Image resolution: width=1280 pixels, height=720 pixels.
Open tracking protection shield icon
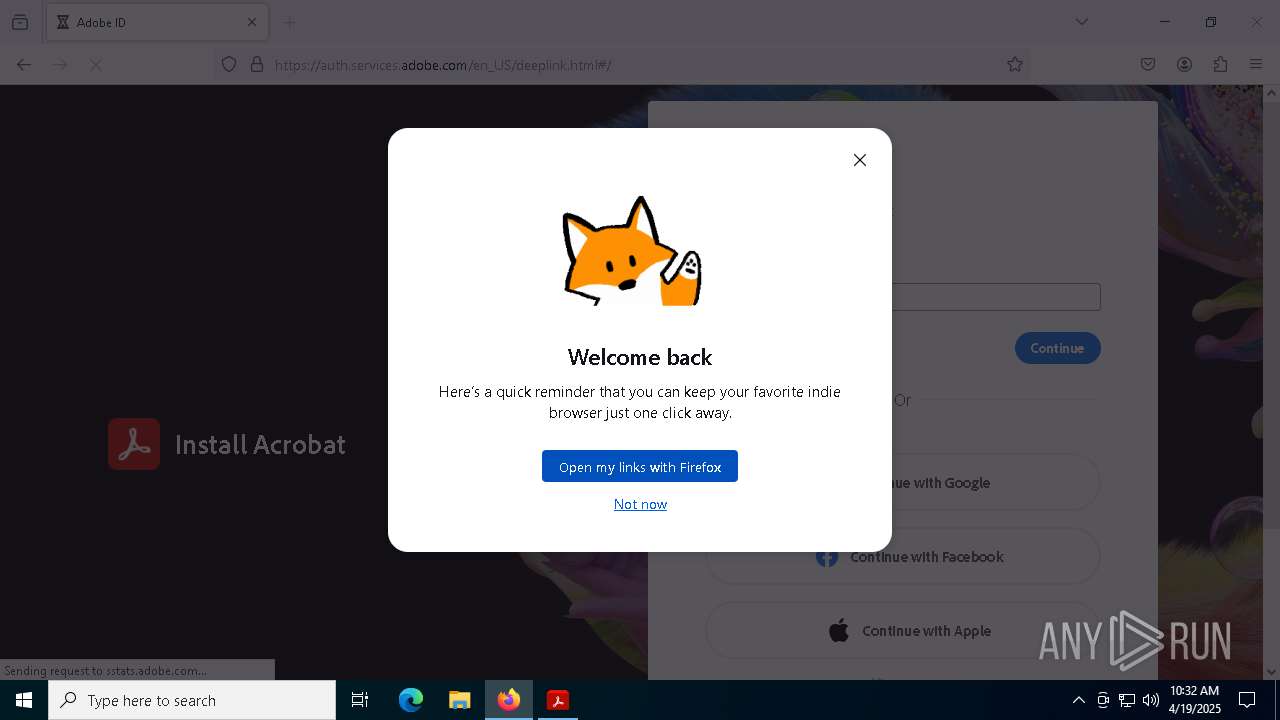pyautogui.click(x=229, y=64)
